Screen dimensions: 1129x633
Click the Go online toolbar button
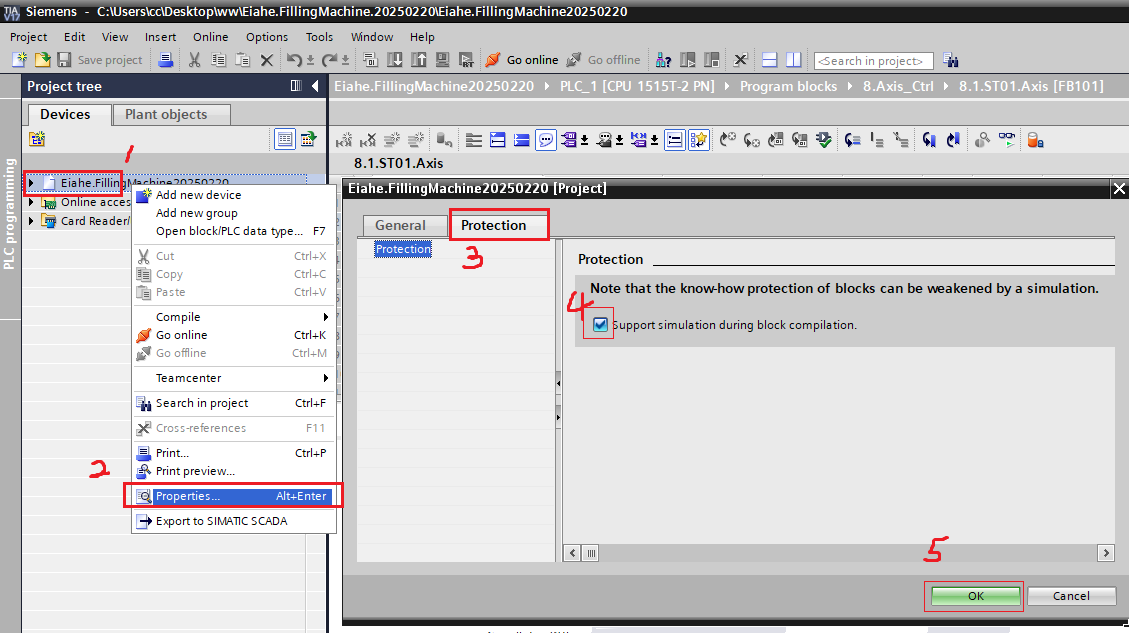(x=521, y=60)
